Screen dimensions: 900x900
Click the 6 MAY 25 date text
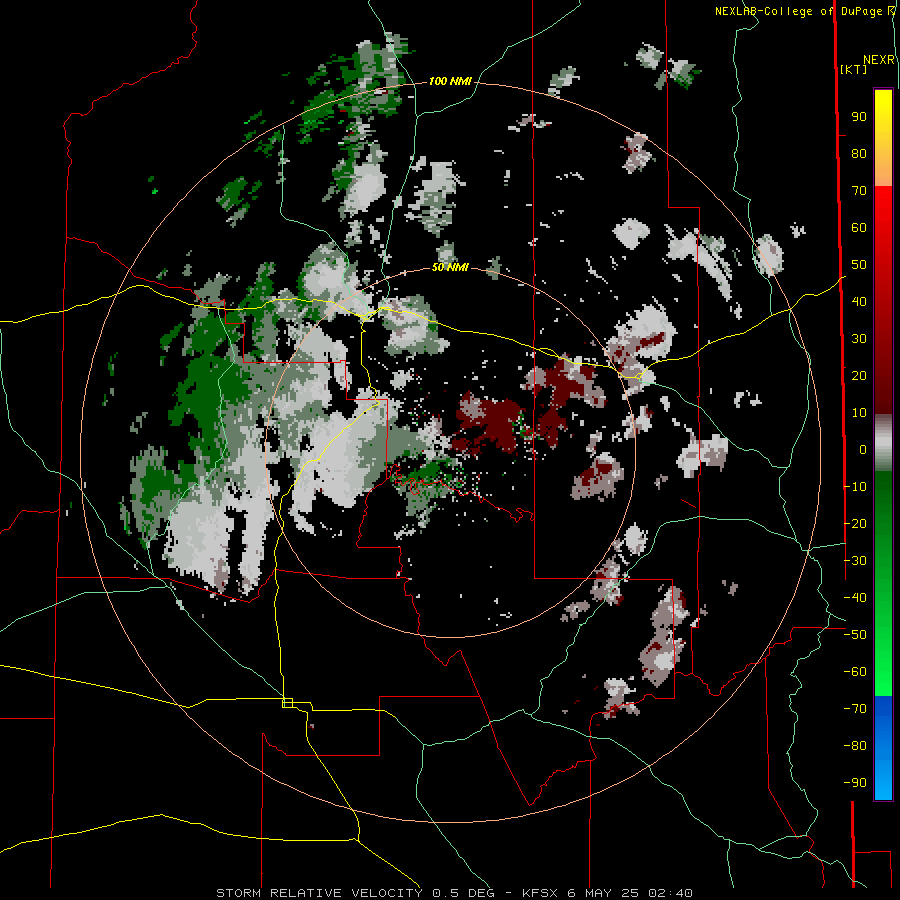coord(603,893)
